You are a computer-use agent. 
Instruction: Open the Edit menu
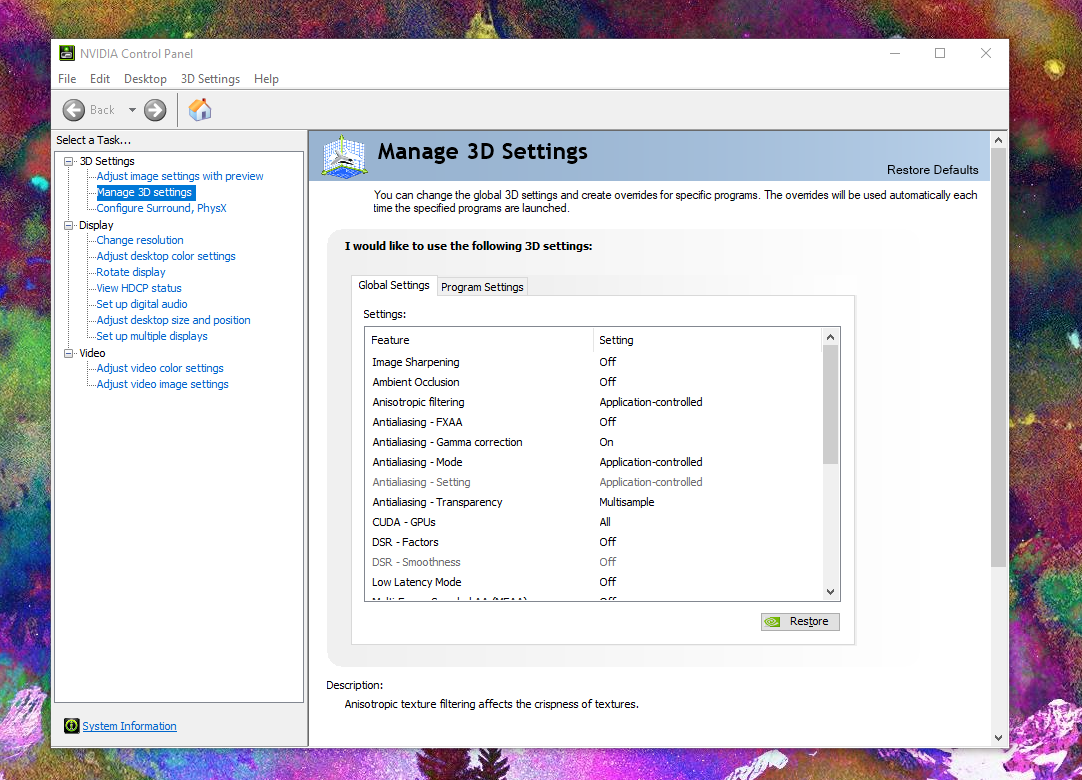tap(100, 79)
